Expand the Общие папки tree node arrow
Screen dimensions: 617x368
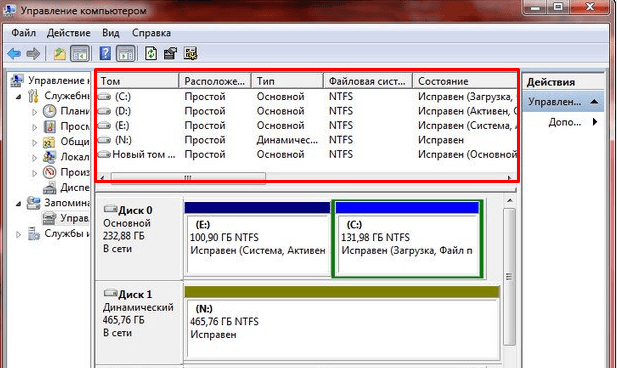pos(35,142)
